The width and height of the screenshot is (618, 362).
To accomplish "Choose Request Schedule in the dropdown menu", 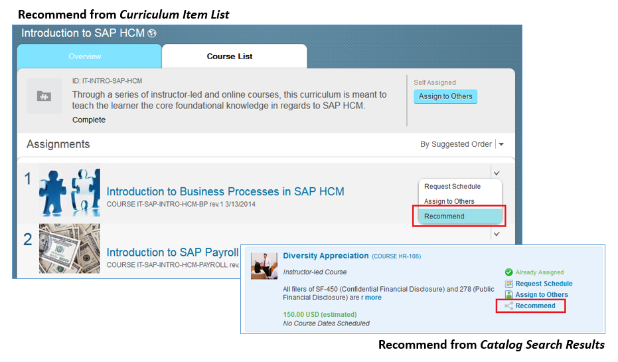I will pyautogui.click(x=452, y=186).
